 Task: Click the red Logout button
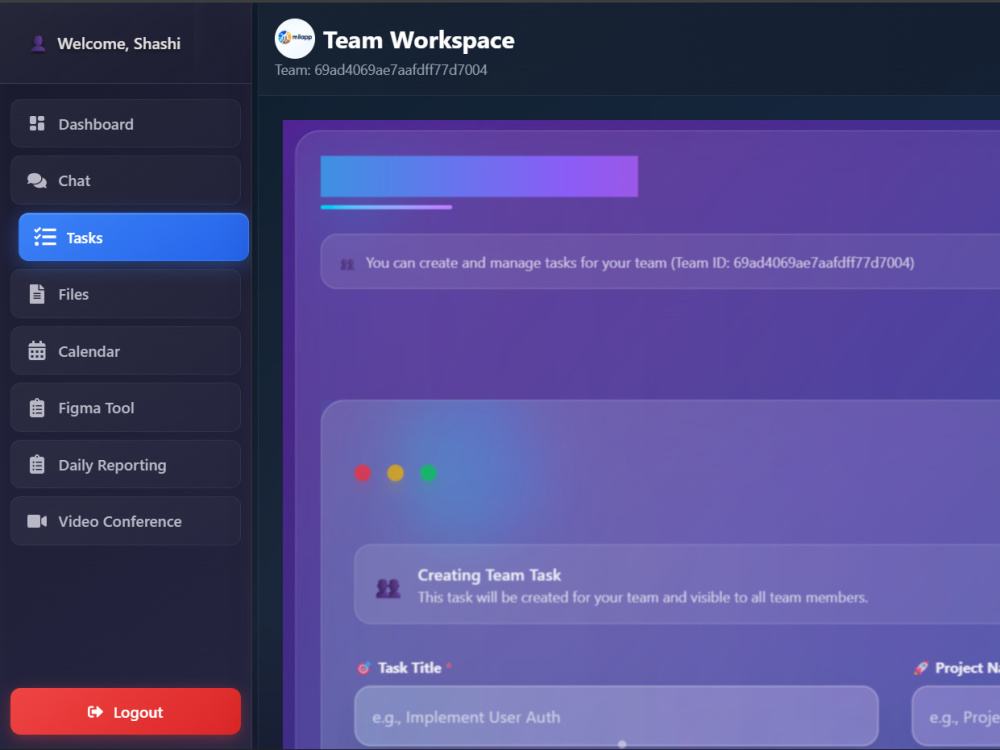point(126,712)
